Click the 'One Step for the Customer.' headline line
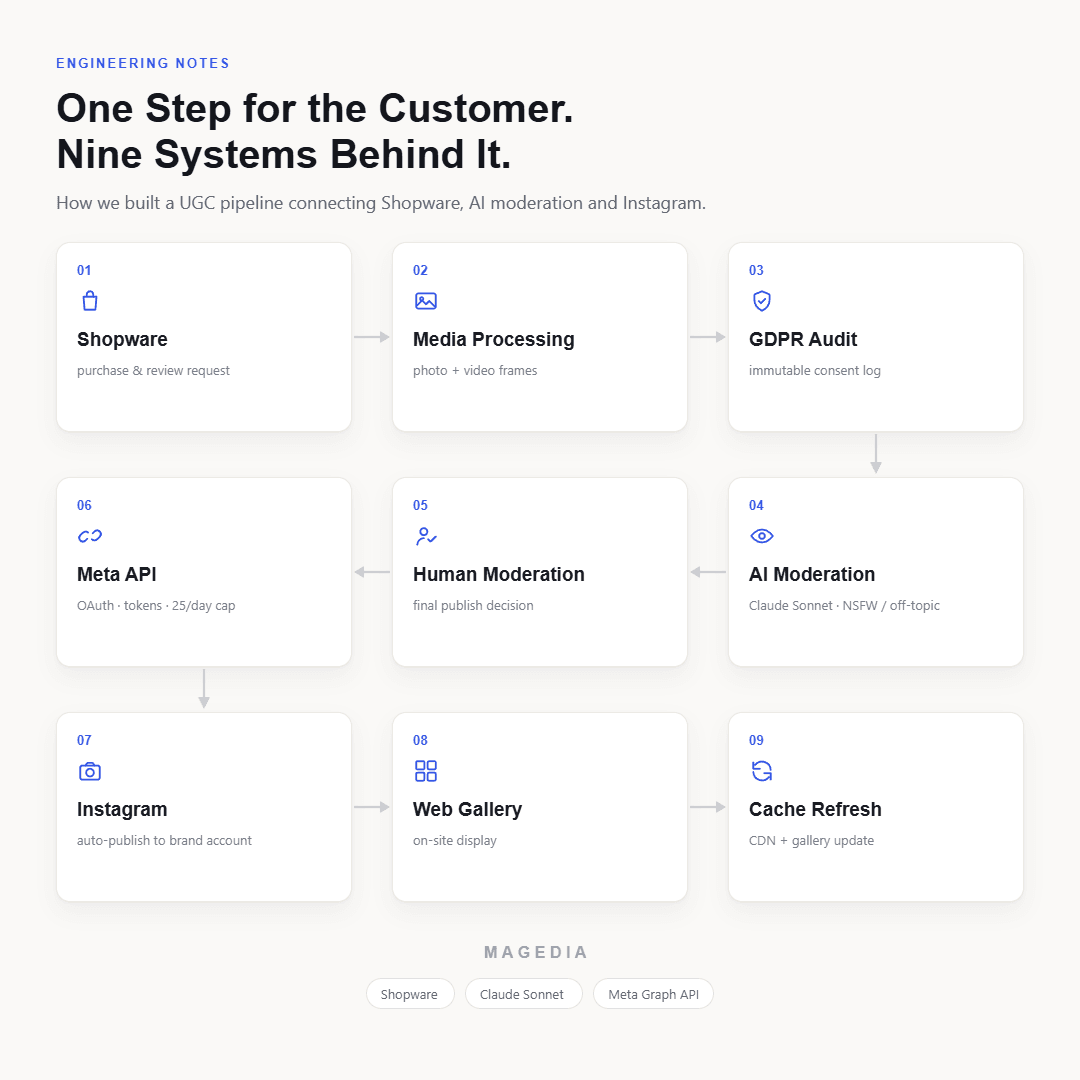Image resolution: width=1080 pixels, height=1080 pixels. click(315, 108)
